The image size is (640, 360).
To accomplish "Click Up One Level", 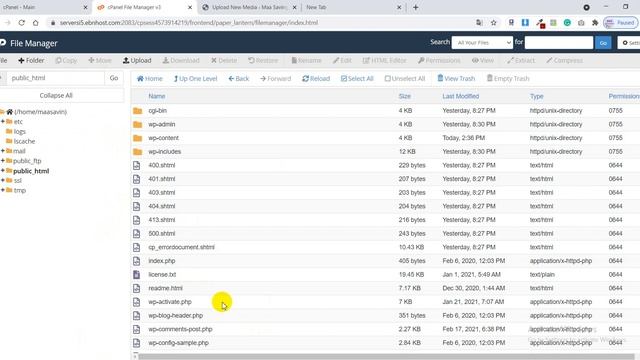I will 196,78.
